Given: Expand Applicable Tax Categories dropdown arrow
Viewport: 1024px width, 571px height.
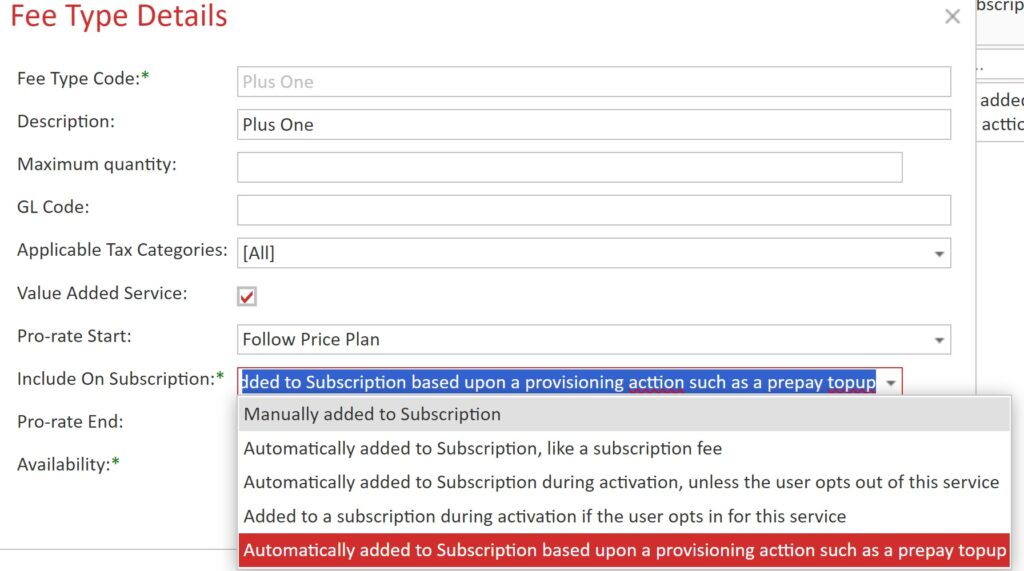Looking at the screenshot, I should [939, 254].
